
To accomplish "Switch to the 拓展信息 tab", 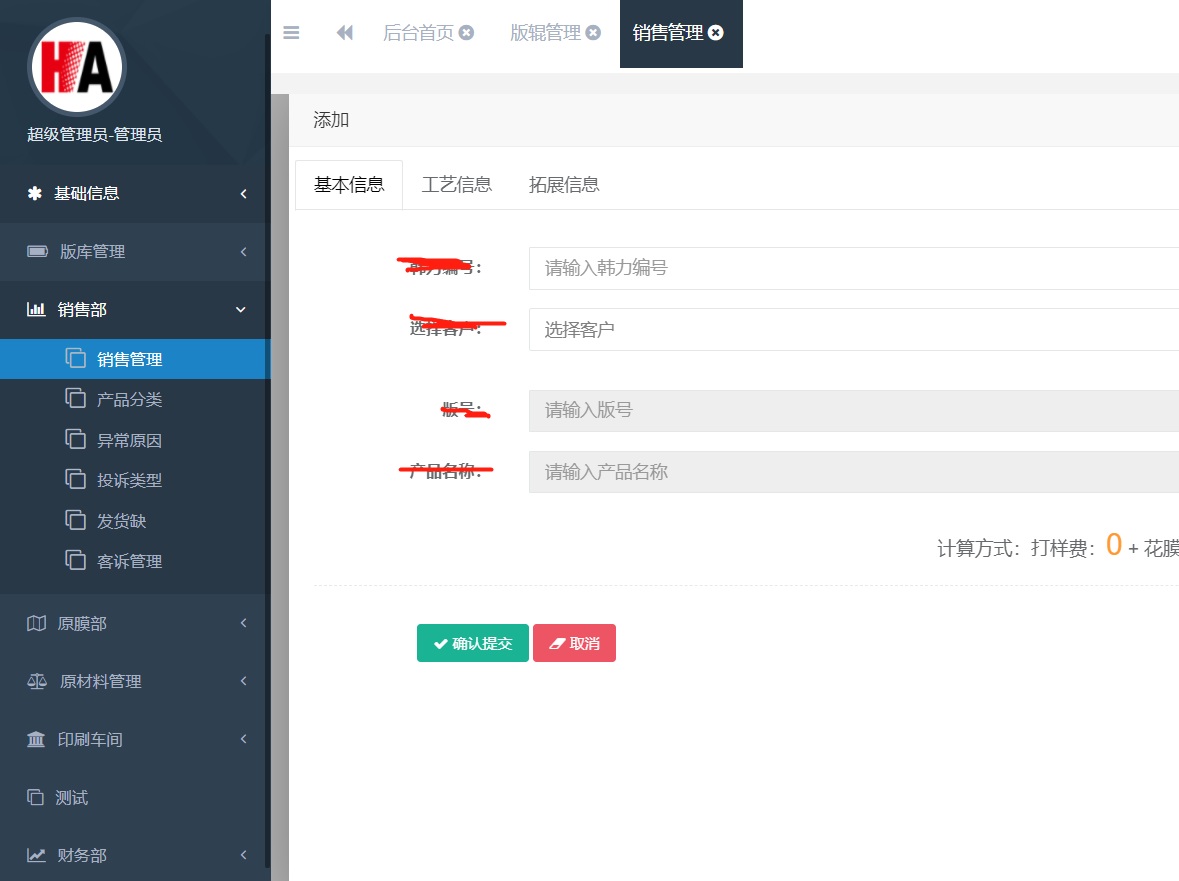I will (x=564, y=185).
